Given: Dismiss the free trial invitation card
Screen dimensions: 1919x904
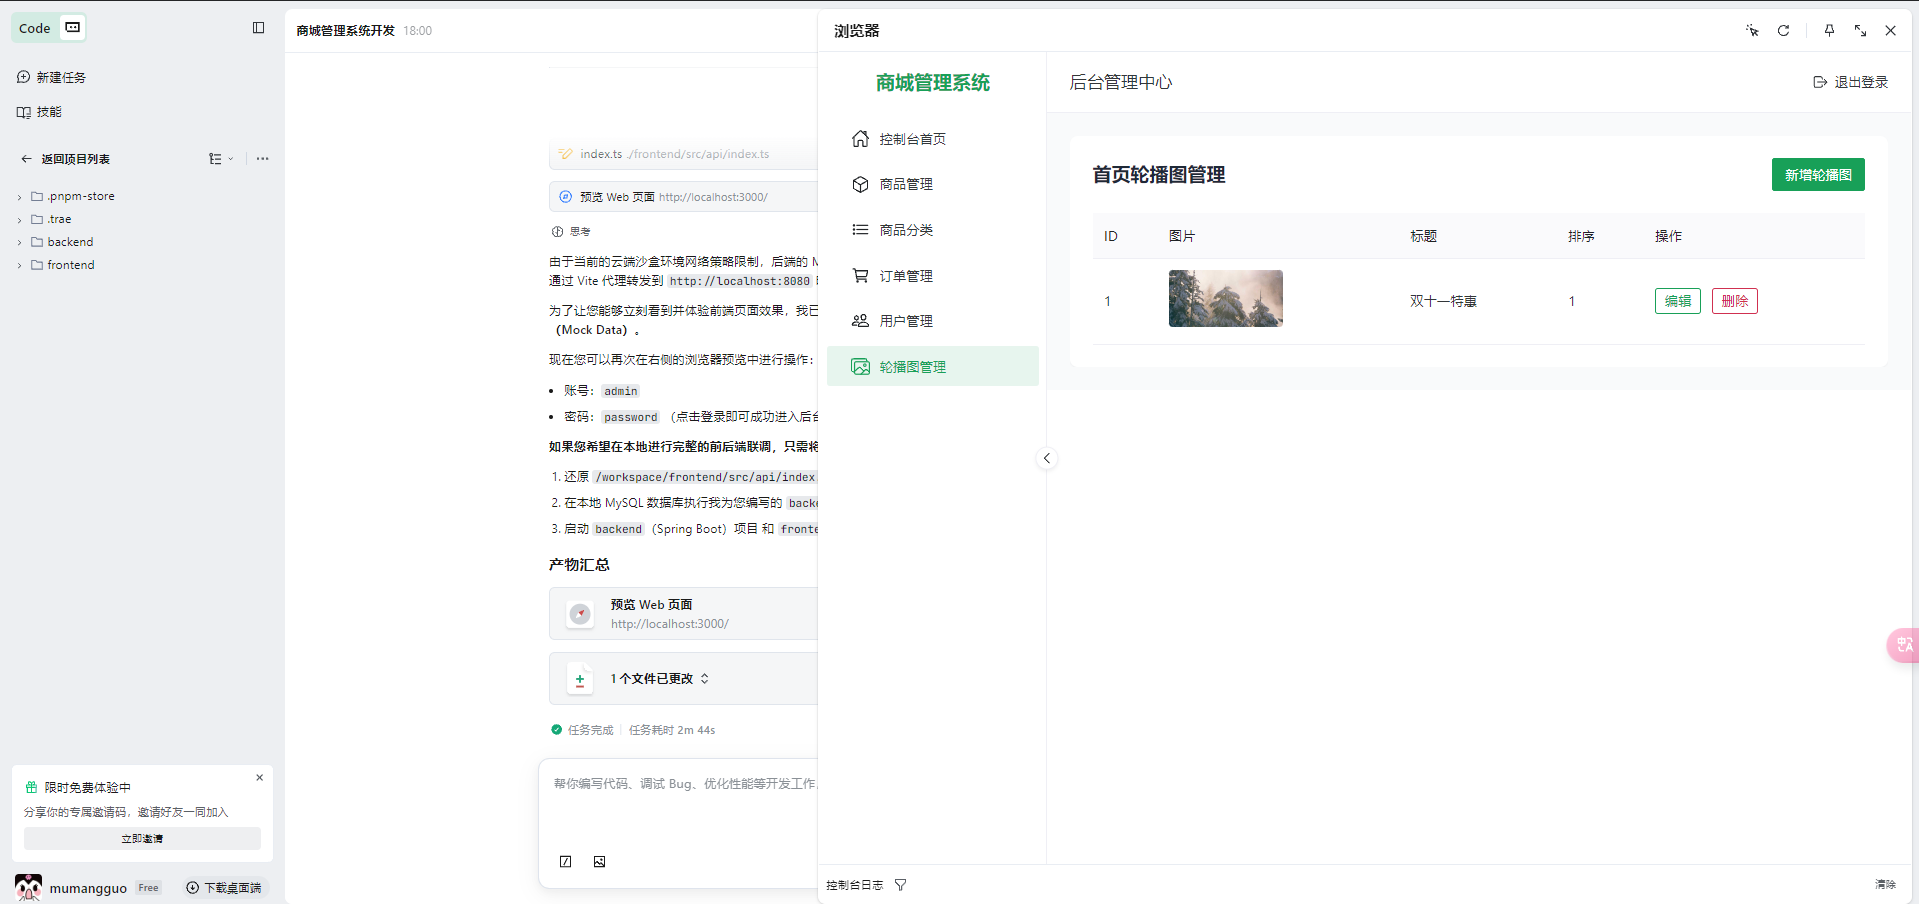Looking at the screenshot, I should pos(260,777).
